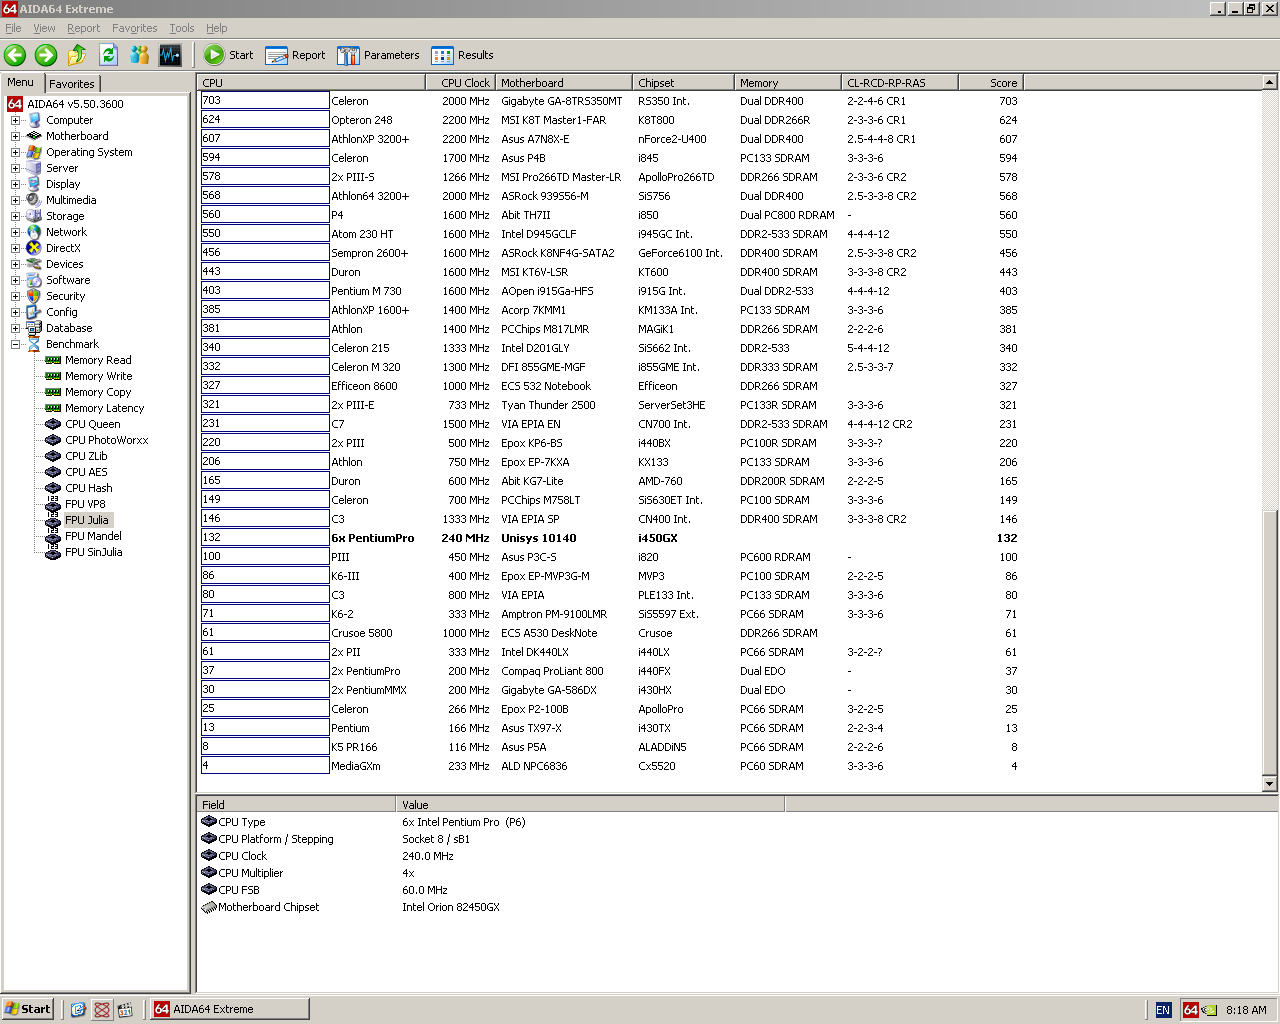This screenshot has height=1024, width=1280.
Task: Click the Windows Start button on taskbar
Action: coord(27,1009)
